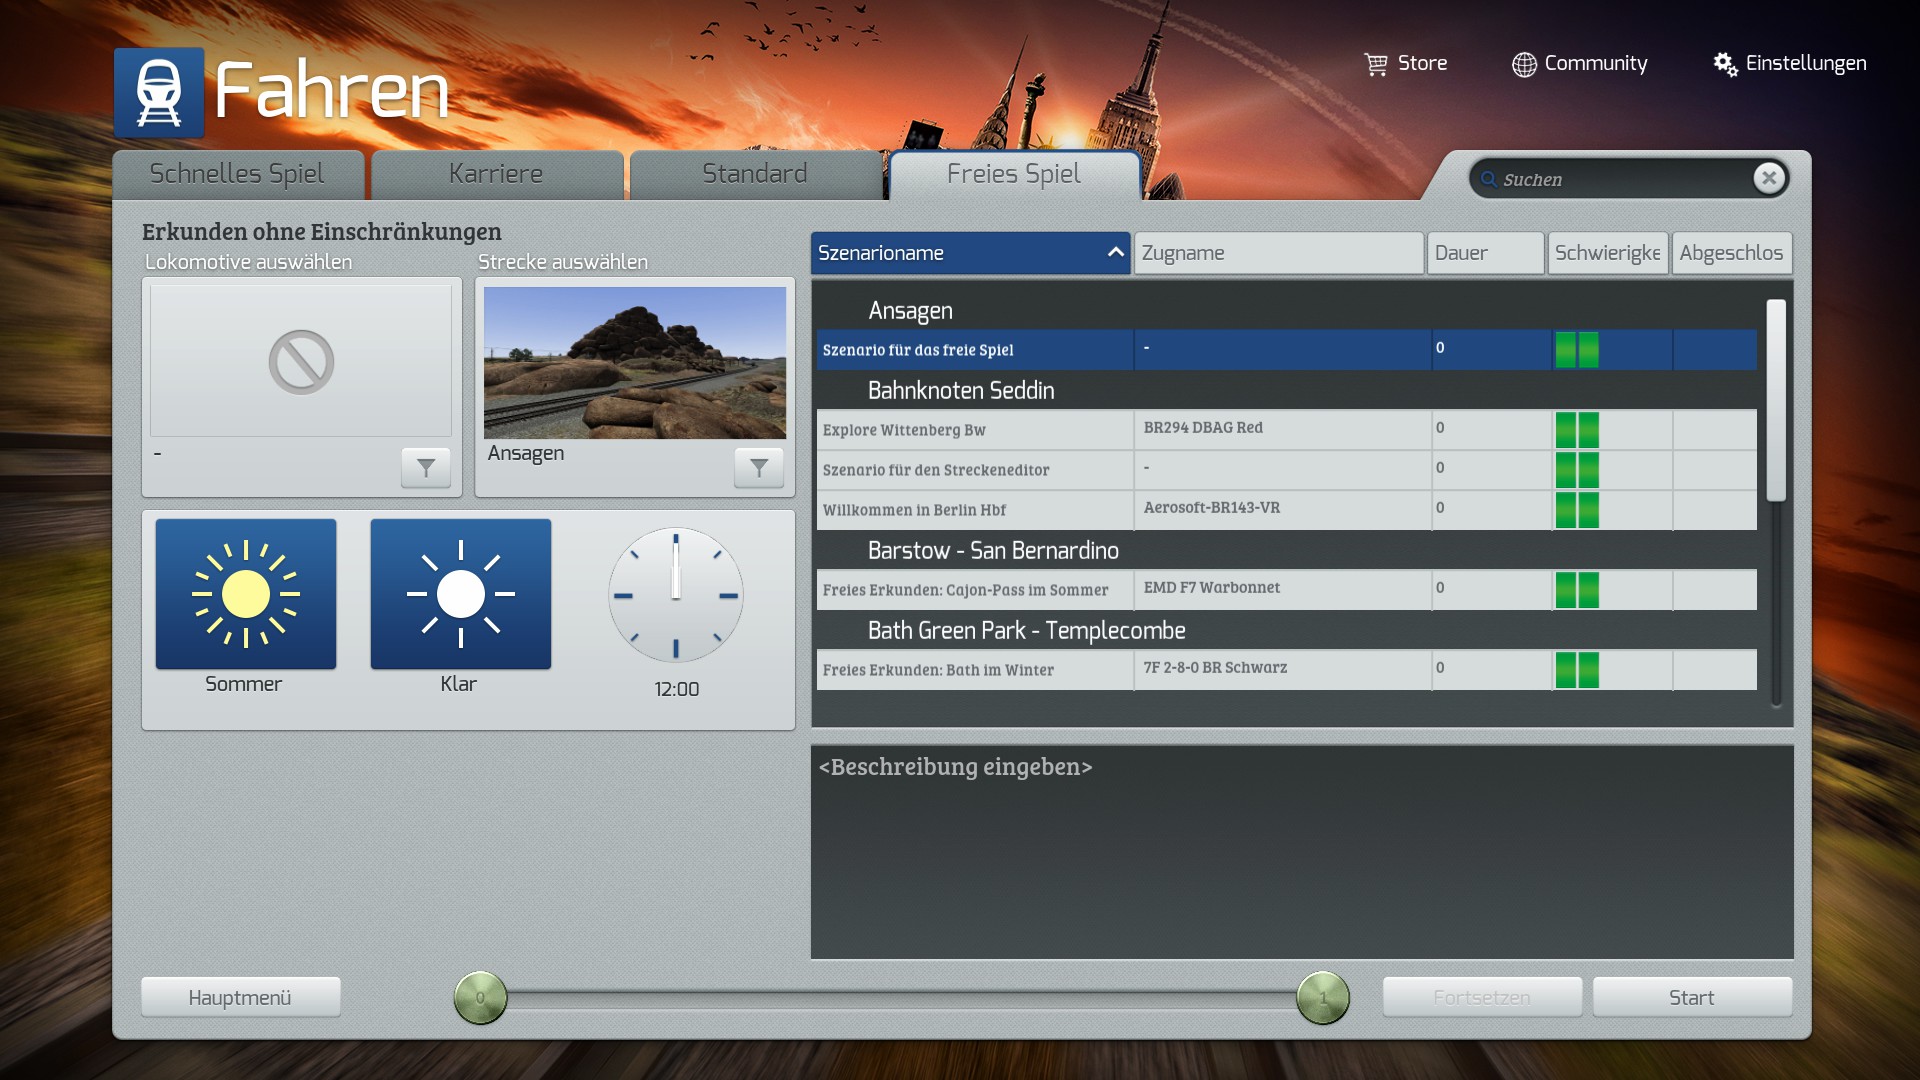
Task: Switch to Schnelles Spiel tab
Action: point(237,174)
